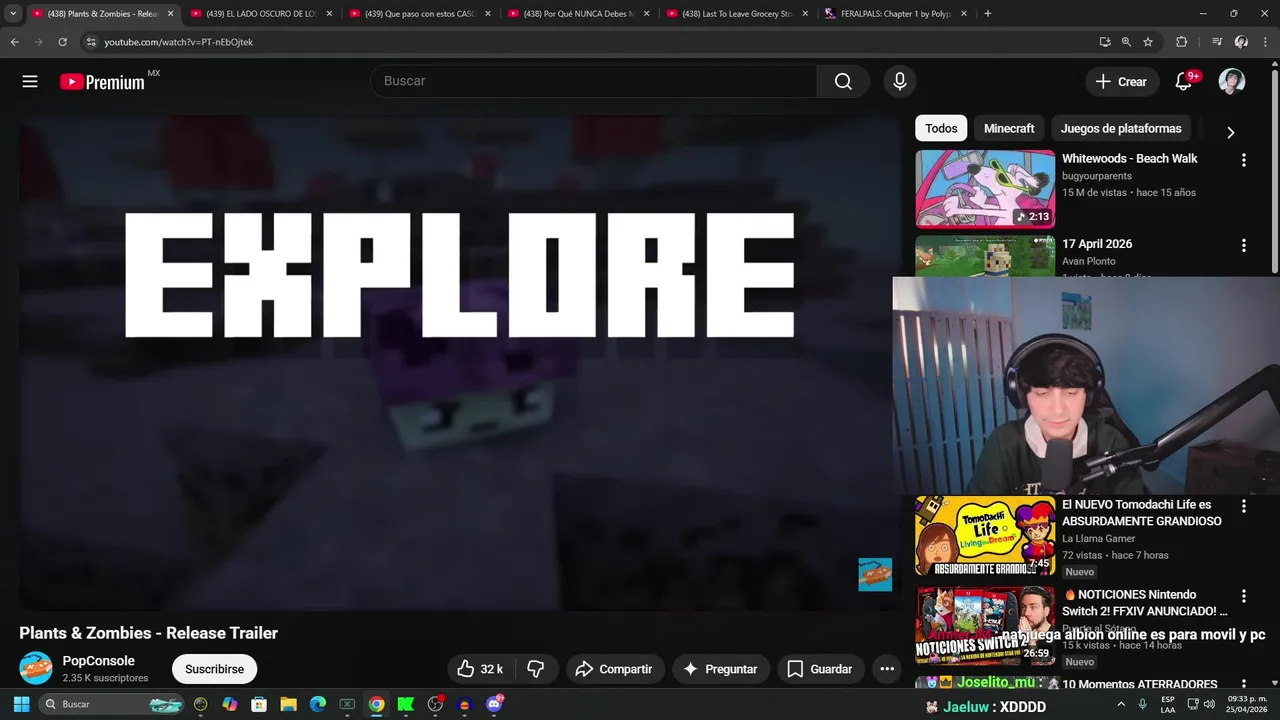Open PopConsole channel avatar

click(x=36, y=668)
